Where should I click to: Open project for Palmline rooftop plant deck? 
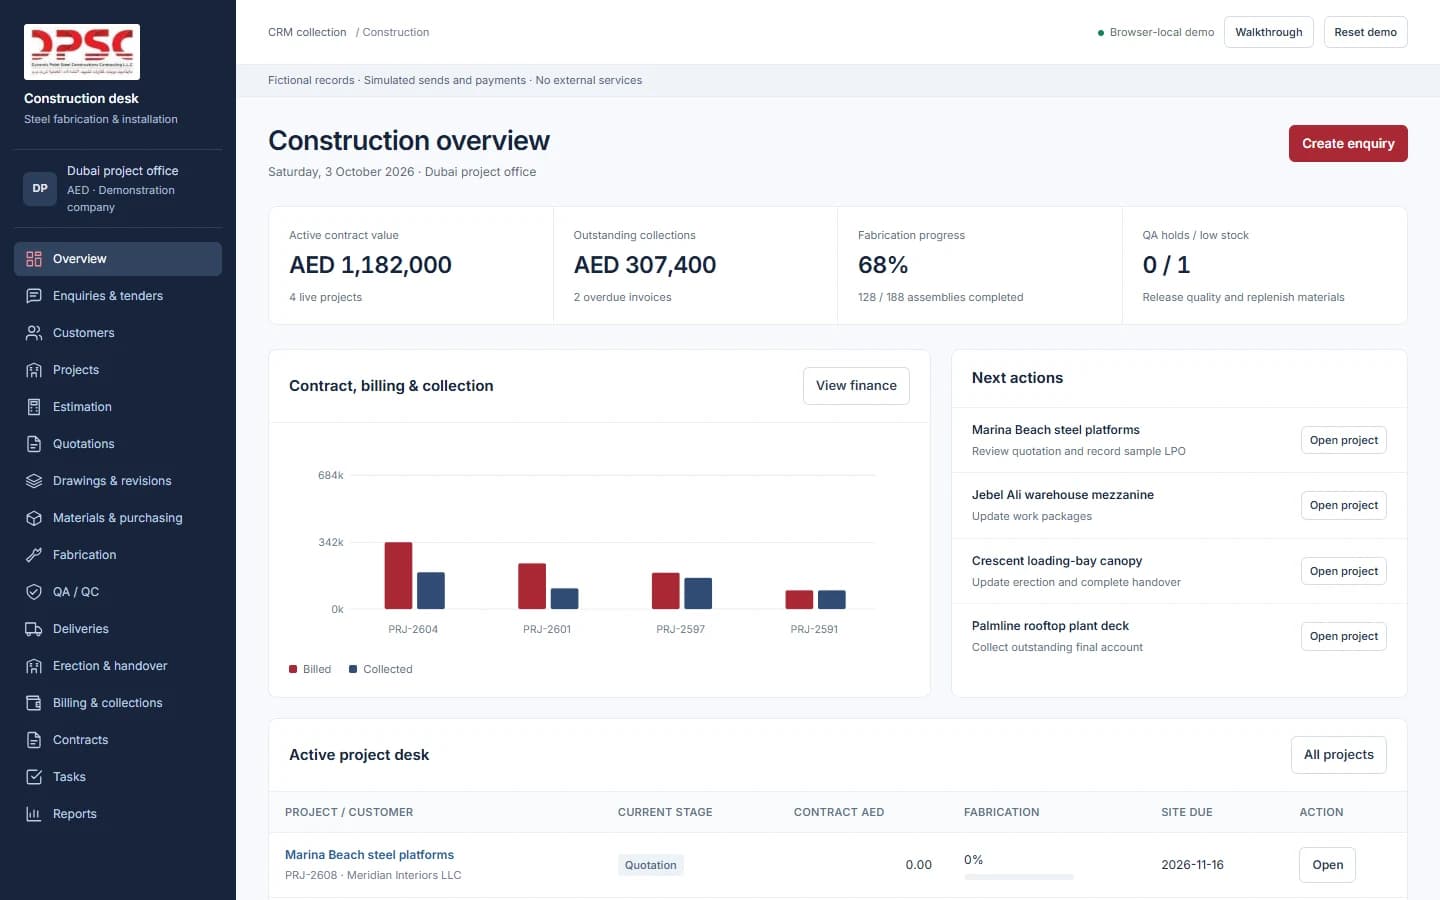tap(1344, 636)
